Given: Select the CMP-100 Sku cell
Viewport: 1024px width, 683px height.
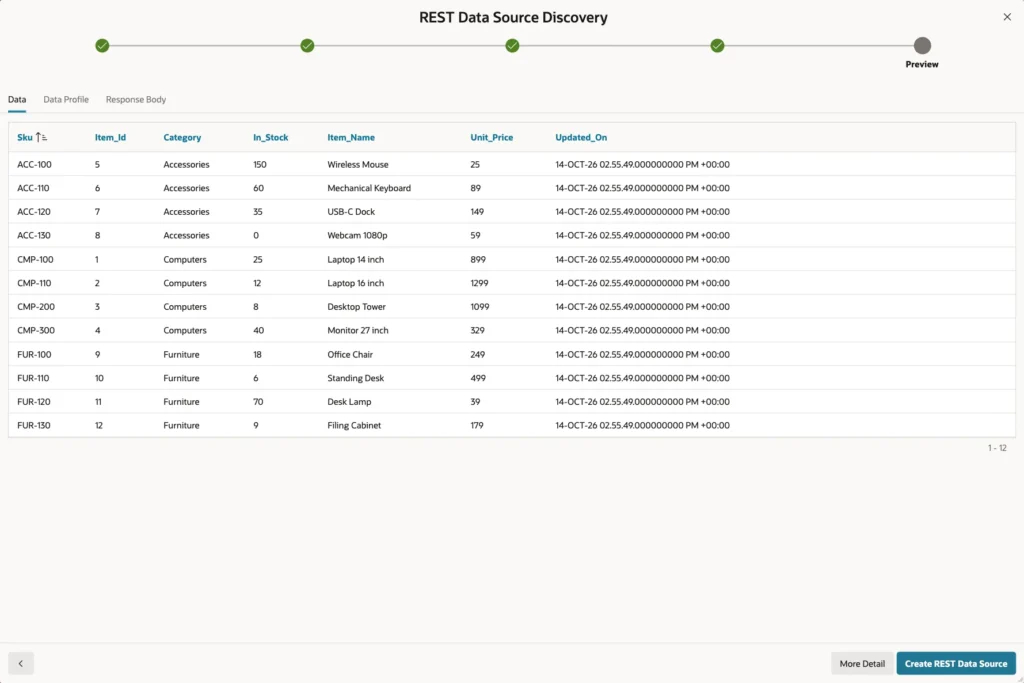Looking at the screenshot, I should coord(35,259).
